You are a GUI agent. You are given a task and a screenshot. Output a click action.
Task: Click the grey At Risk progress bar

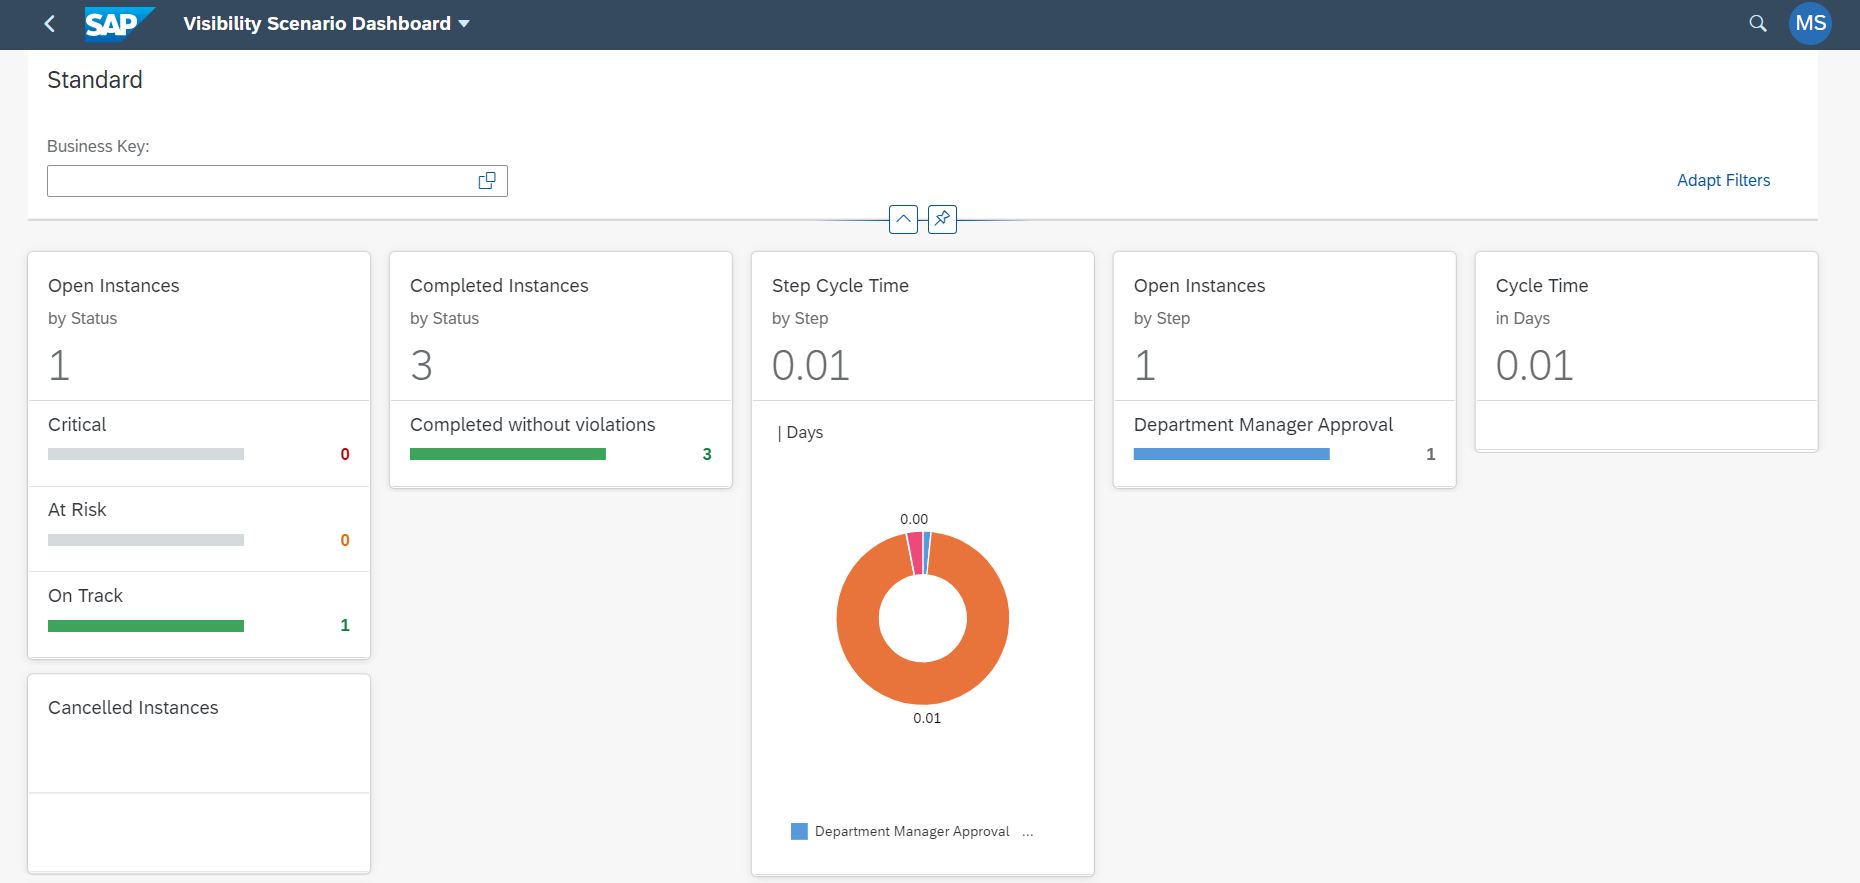pos(146,540)
